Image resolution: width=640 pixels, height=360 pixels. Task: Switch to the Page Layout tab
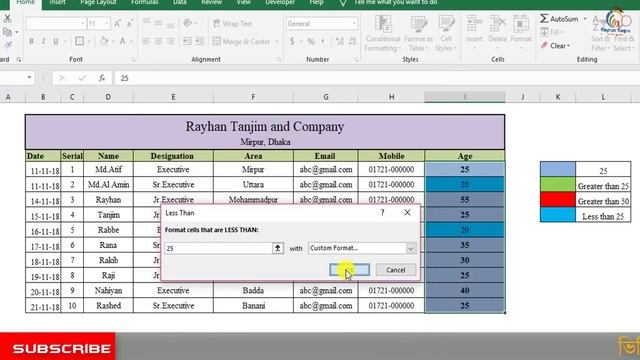pyautogui.click(x=98, y=2)
